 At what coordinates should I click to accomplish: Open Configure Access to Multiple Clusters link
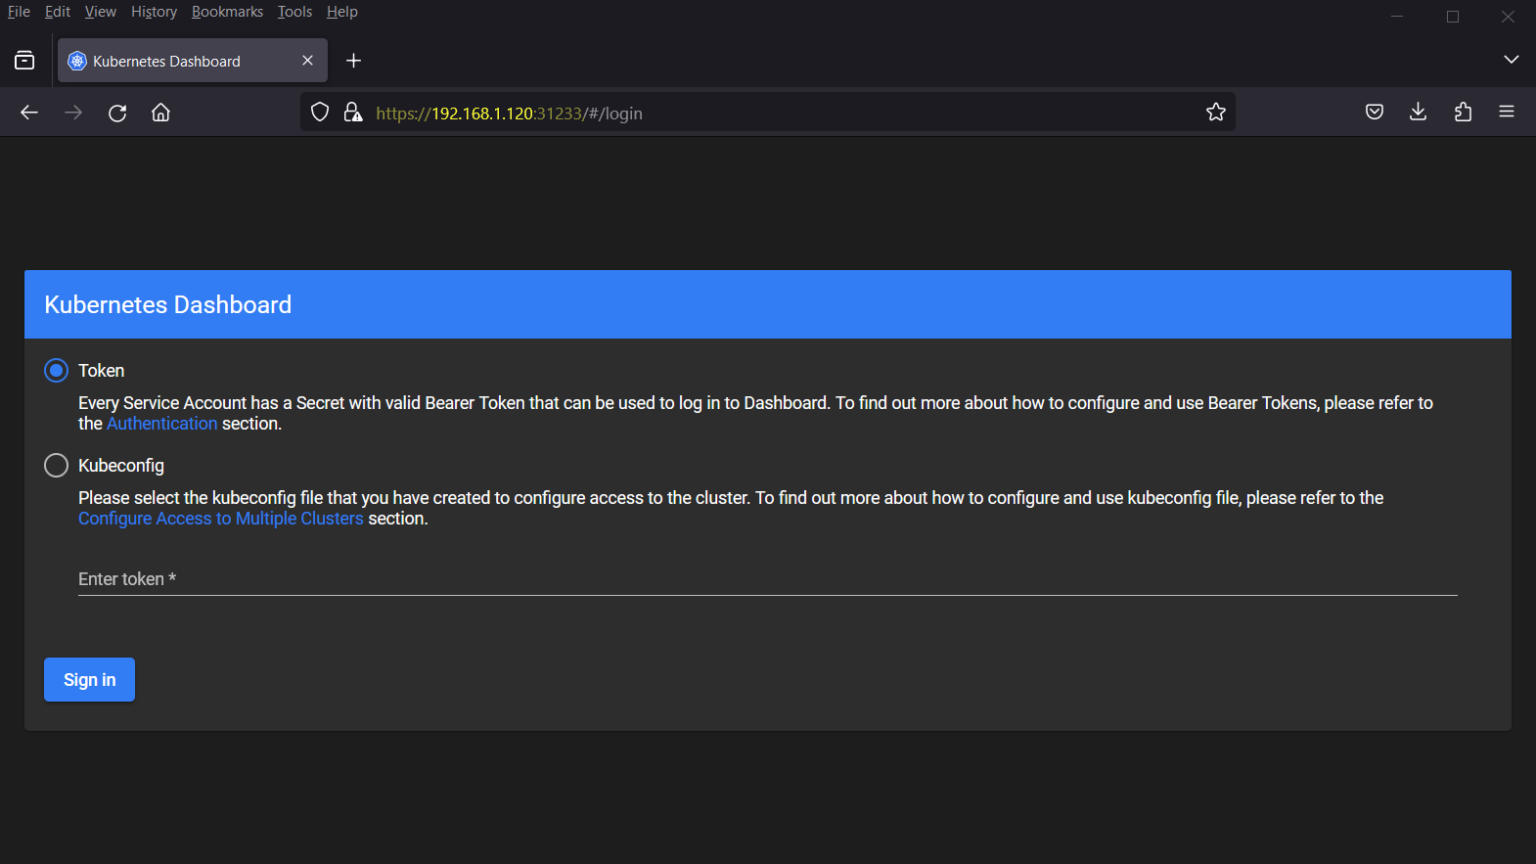[x=221, y=519]
